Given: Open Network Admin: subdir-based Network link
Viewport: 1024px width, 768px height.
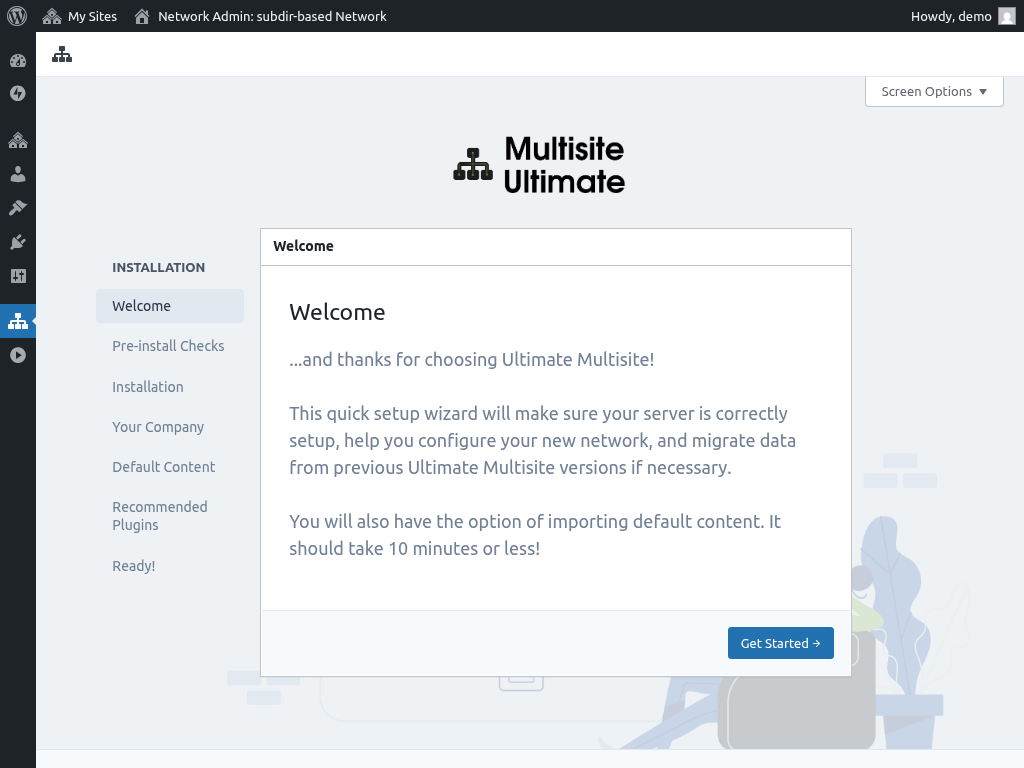Looking at the screenshot, I should pyautogui.click(x=260, y=16).
